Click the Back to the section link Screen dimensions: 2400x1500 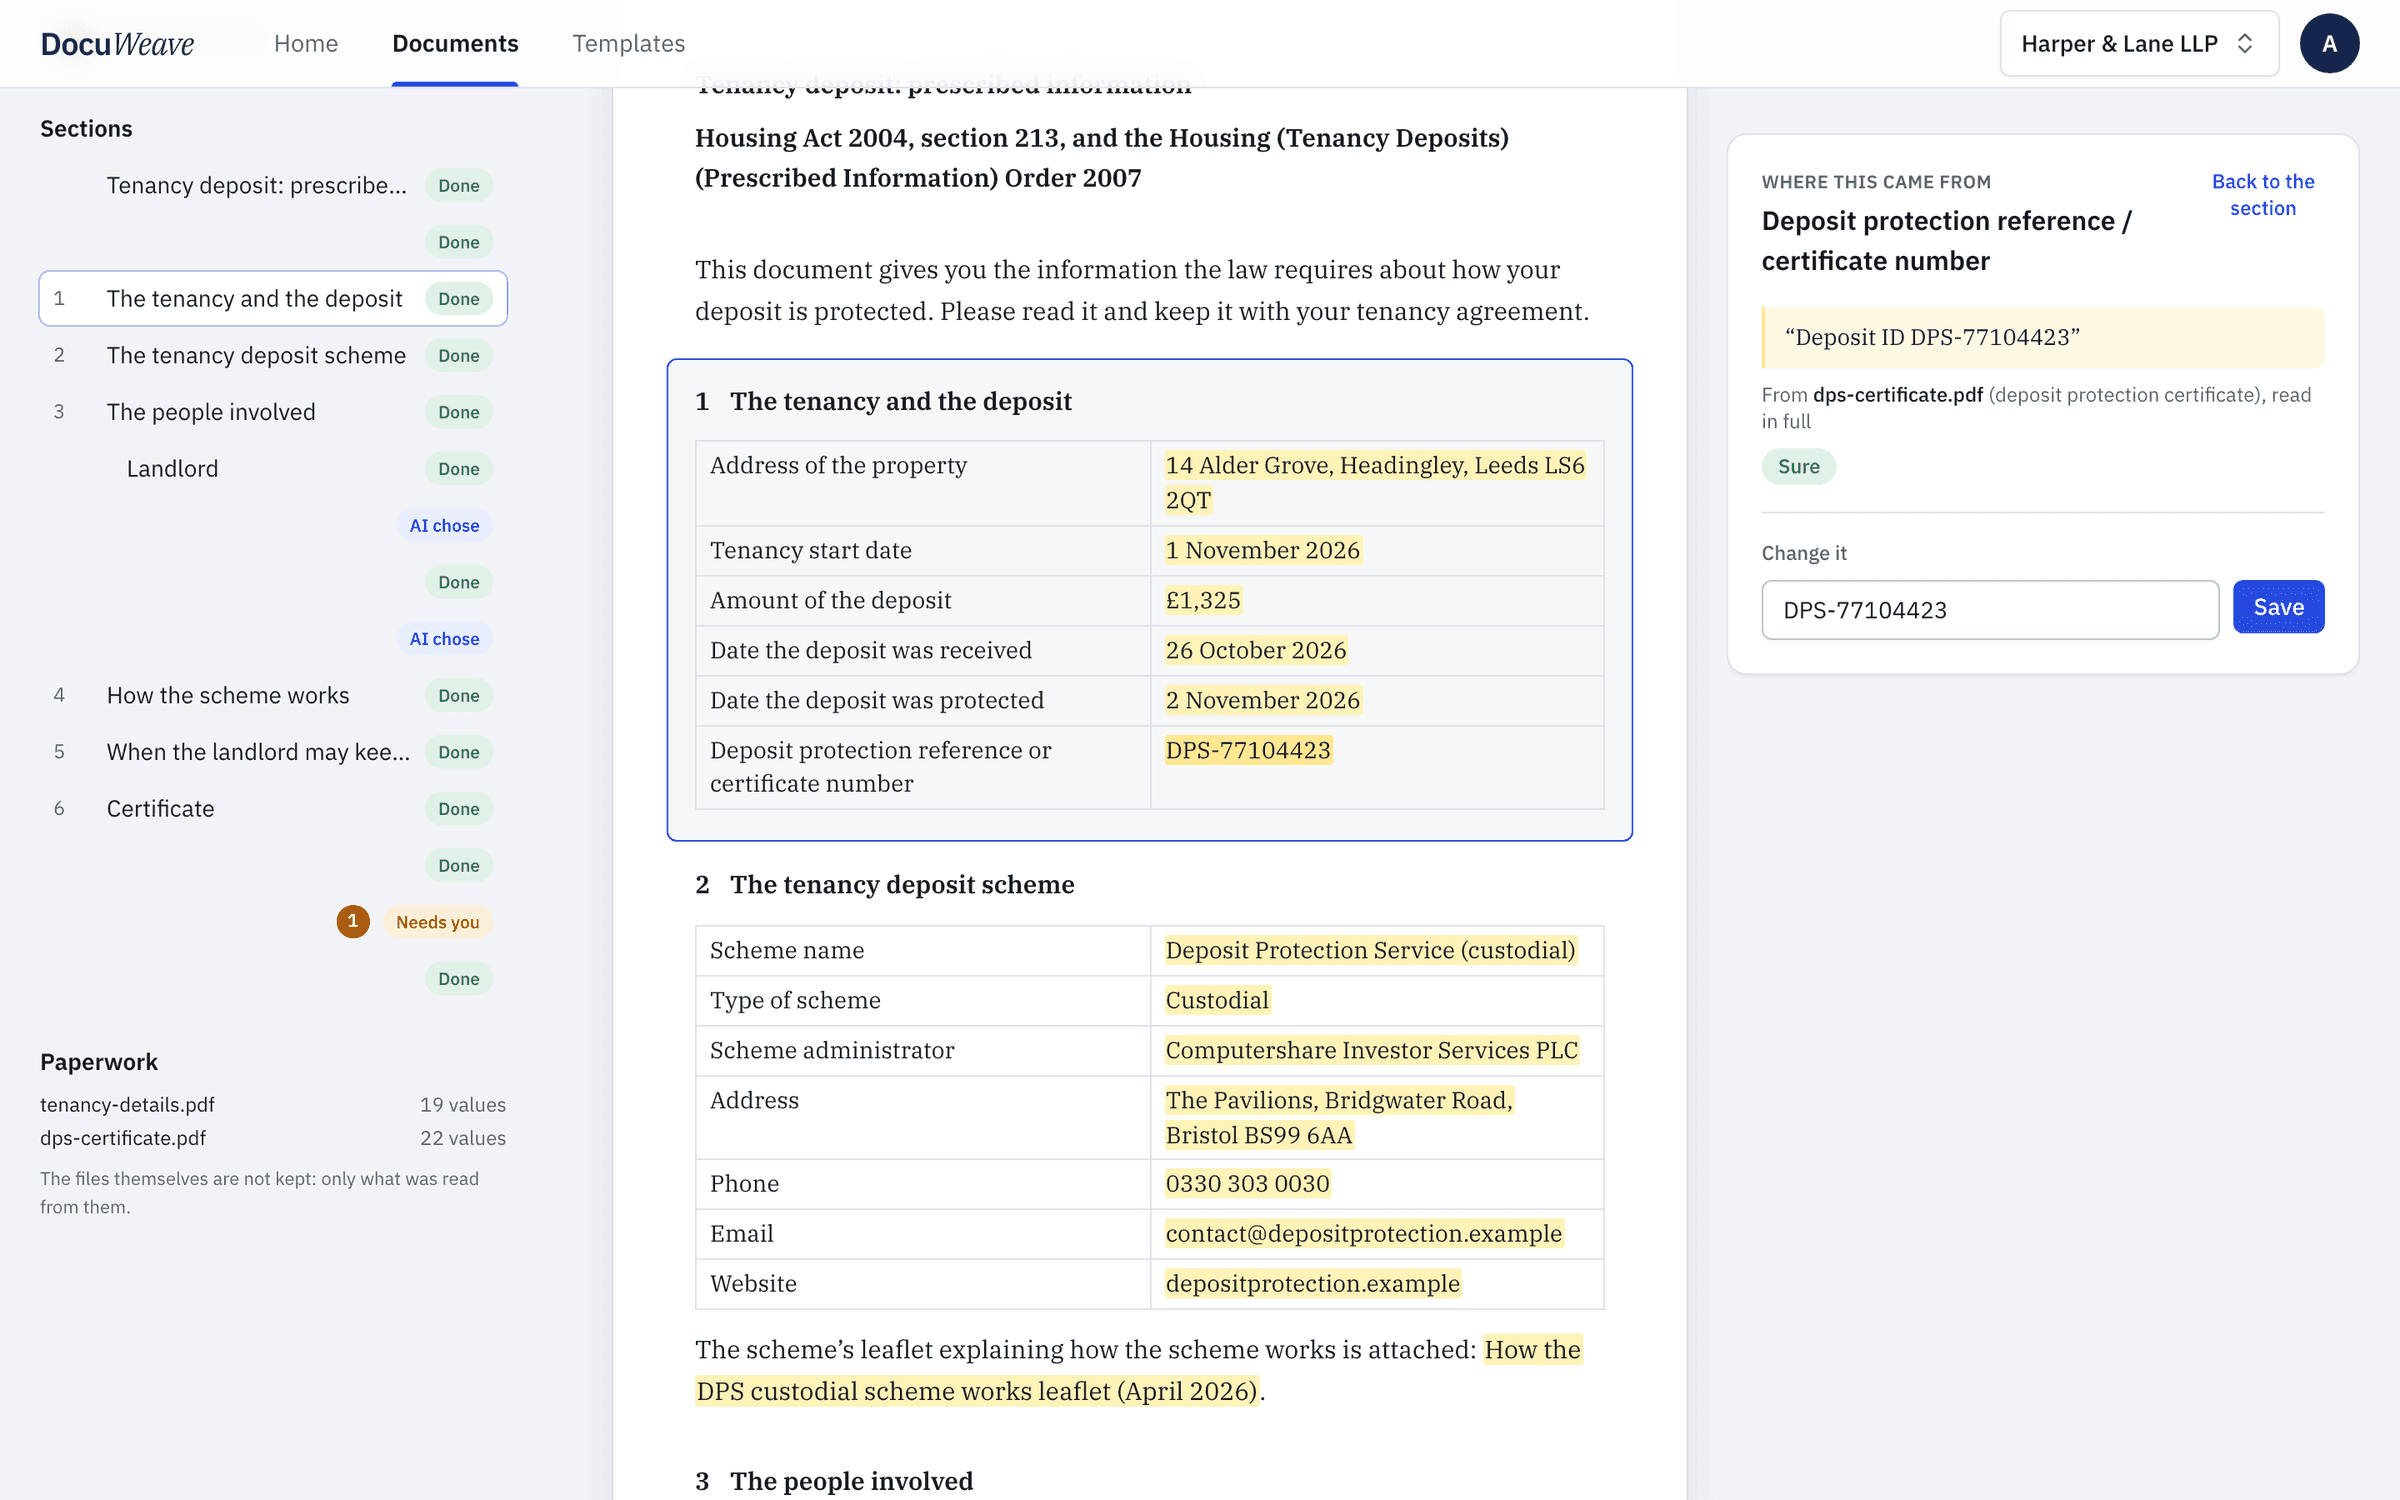(x=2263, y=195)
